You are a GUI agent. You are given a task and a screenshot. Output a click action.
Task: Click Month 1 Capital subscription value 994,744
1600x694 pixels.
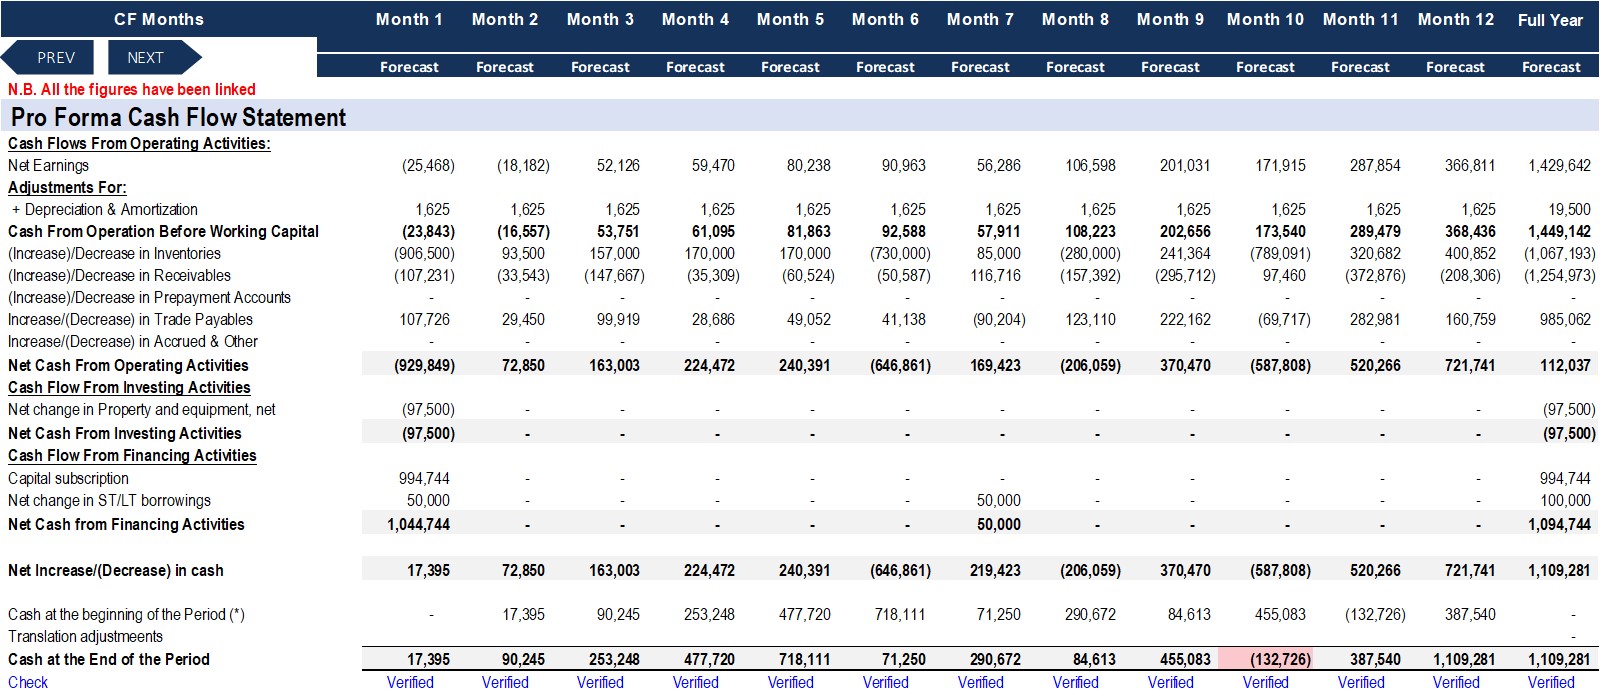(x=424, y=478)
